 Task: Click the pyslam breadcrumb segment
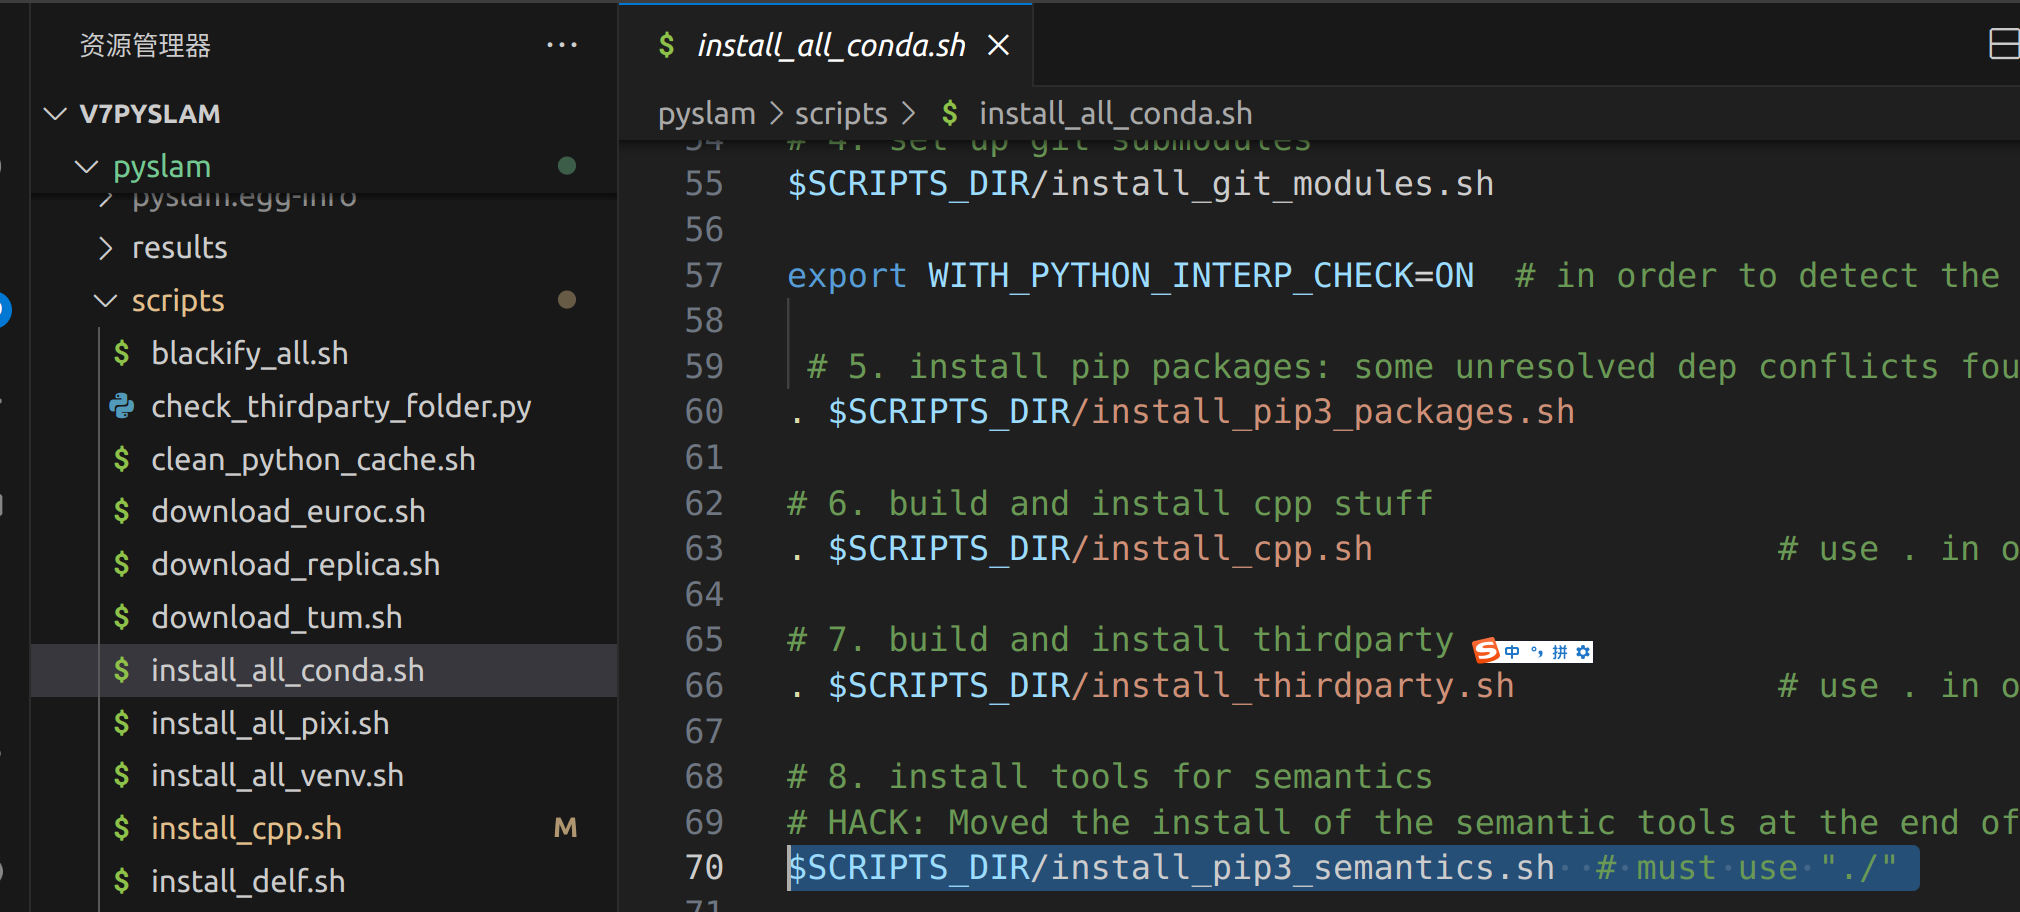click(707, 114)
